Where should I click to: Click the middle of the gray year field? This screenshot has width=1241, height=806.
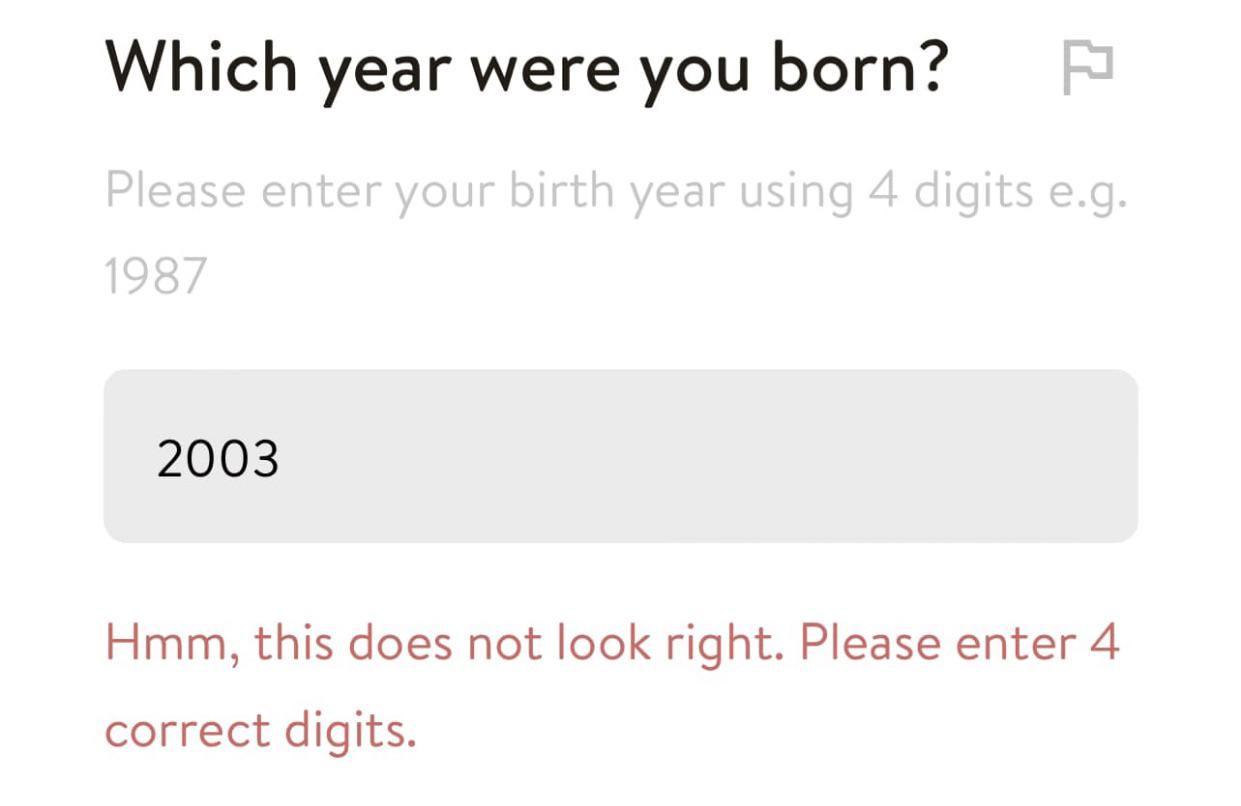click(620, 456)
